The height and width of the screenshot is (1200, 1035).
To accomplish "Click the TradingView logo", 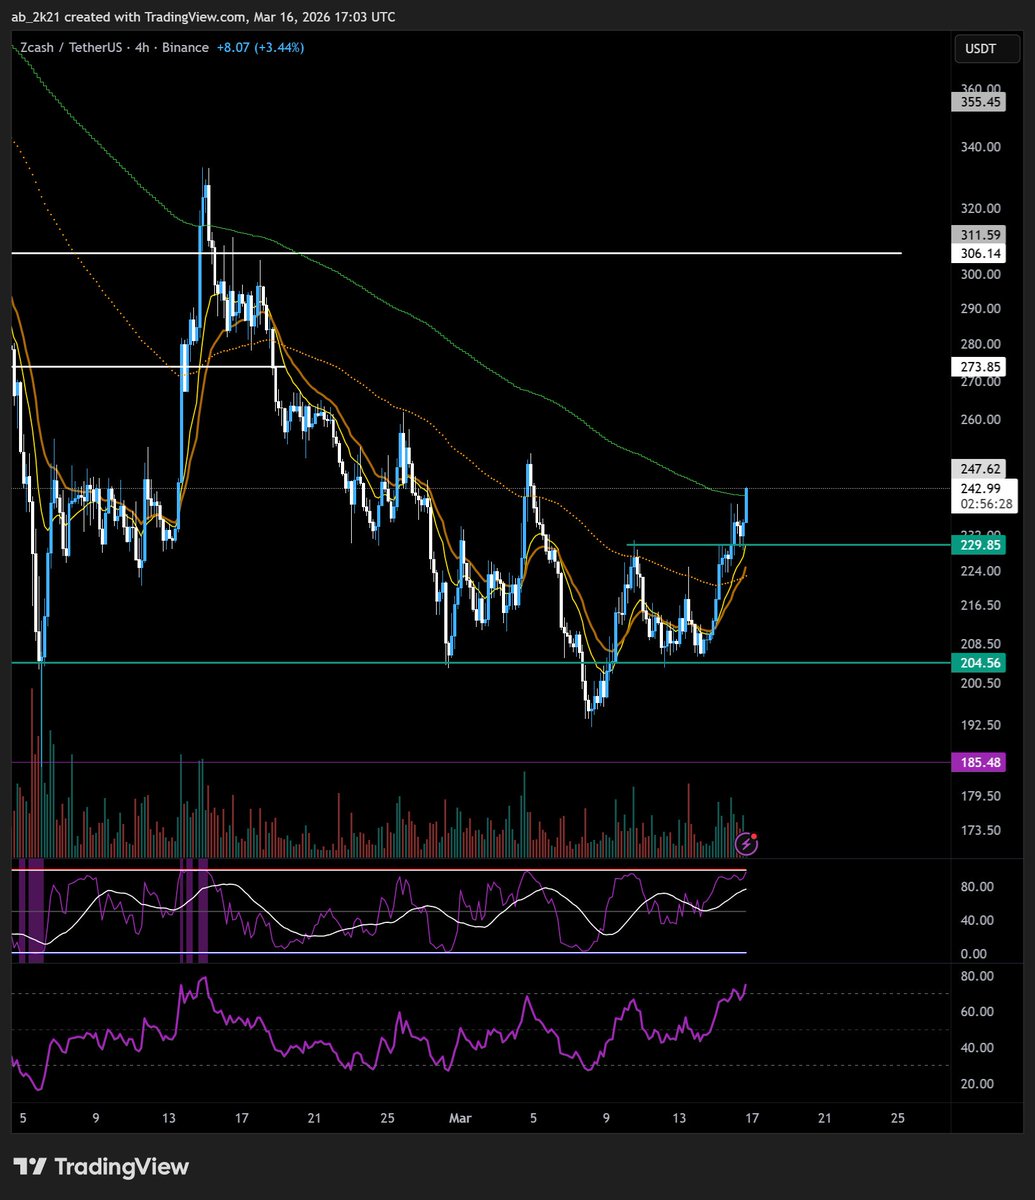I will point(101,1166).
